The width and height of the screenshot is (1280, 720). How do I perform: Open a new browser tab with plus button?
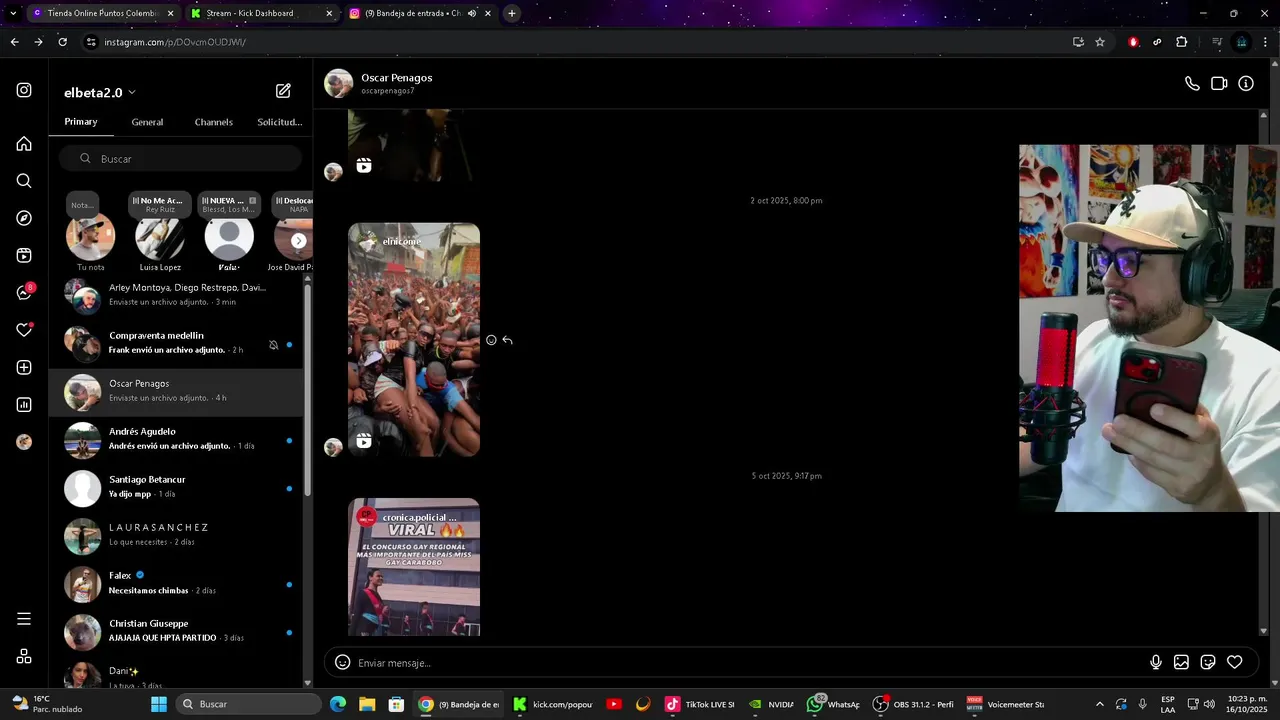(x=512, y=13)
